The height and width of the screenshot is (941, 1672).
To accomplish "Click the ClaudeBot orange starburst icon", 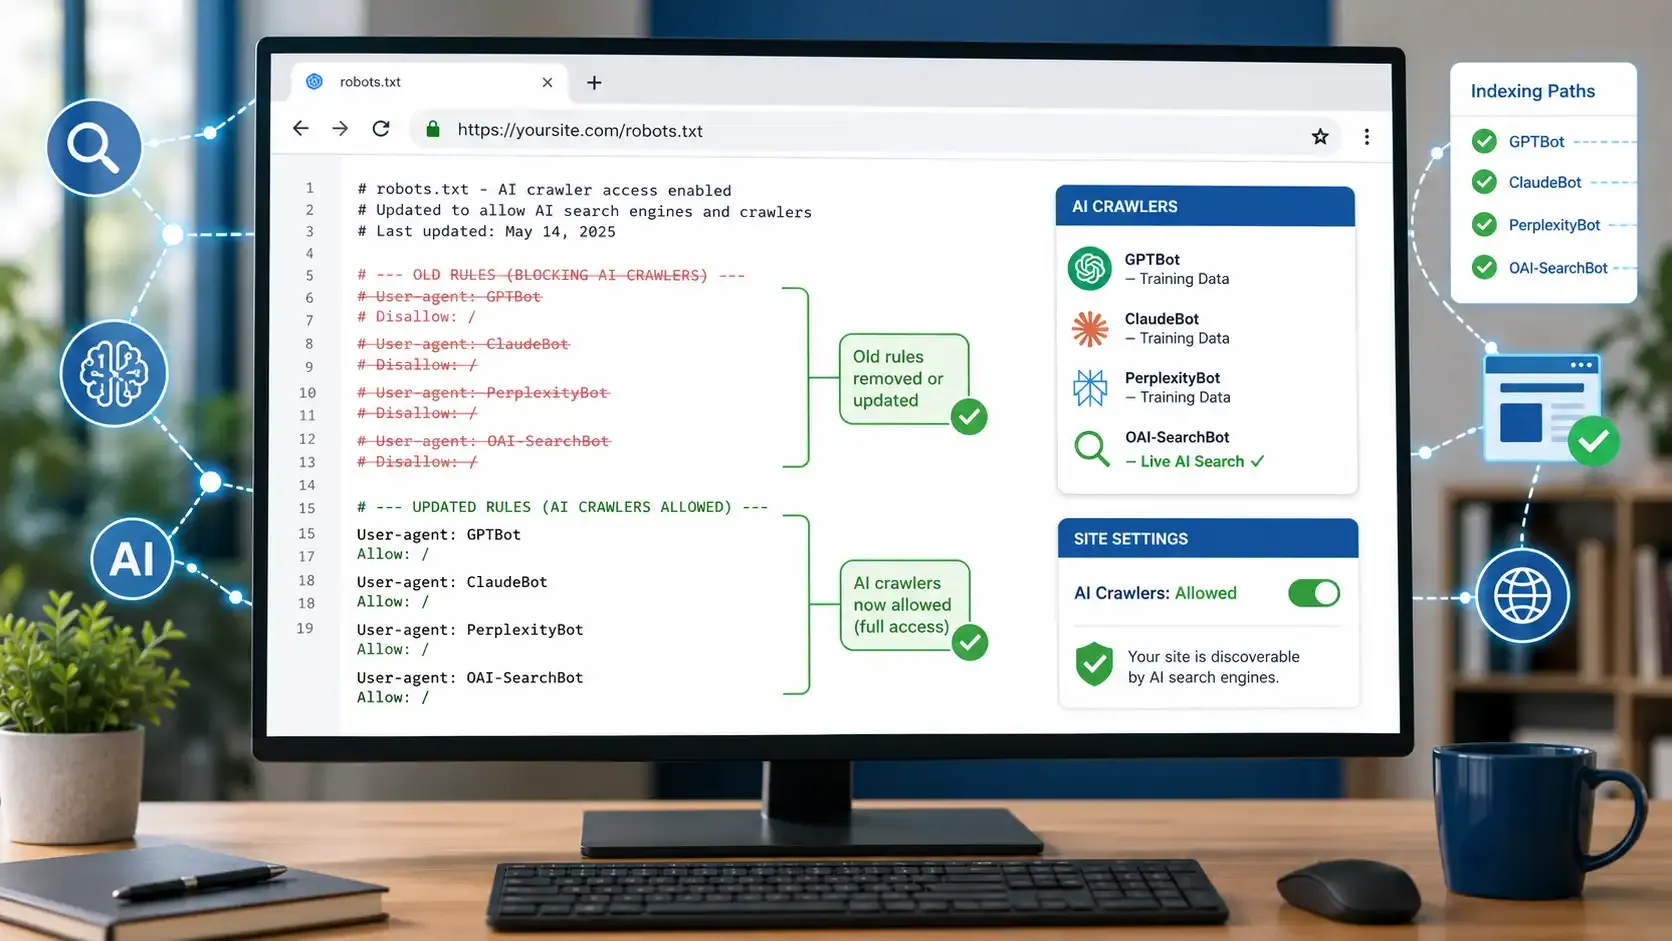I will click(1090, 328).
